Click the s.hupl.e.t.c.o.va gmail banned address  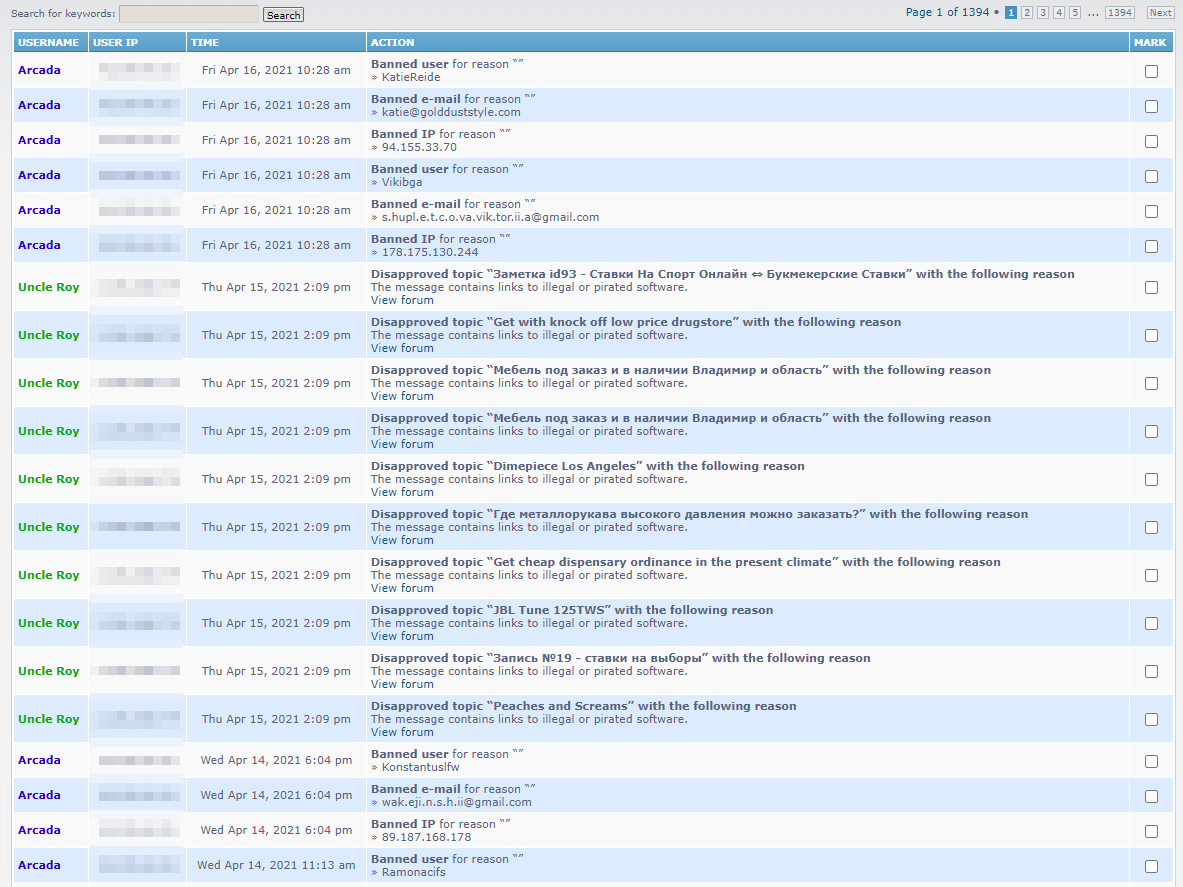[490, 217]
